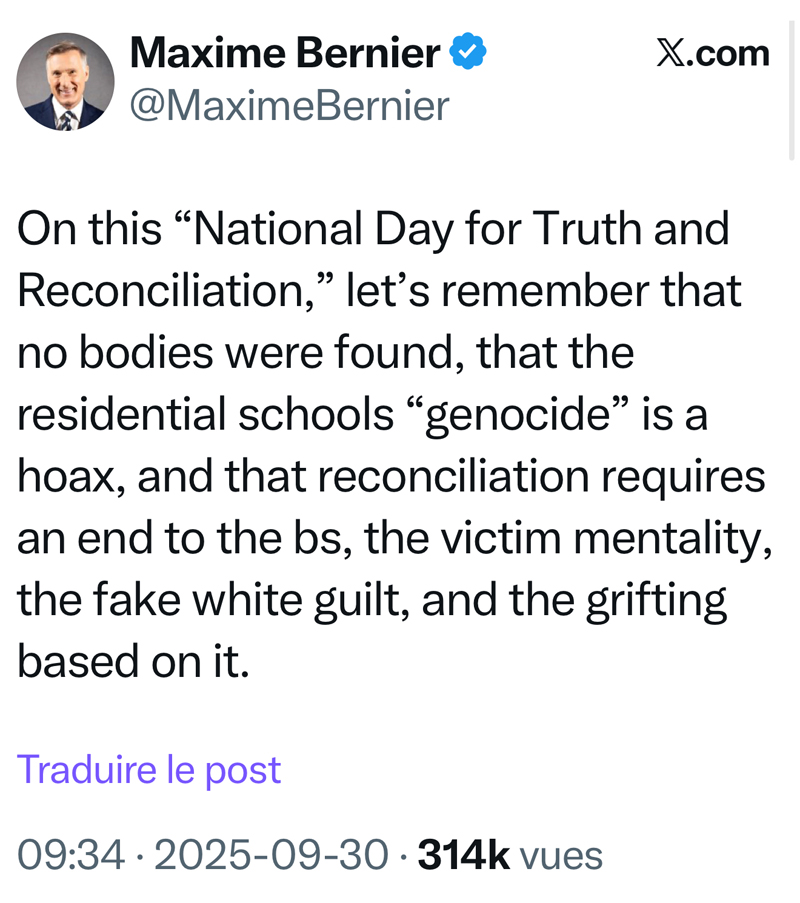800x903 pixels.
Task: Click the "vues" label beside the count
Action: click(561, 855)
